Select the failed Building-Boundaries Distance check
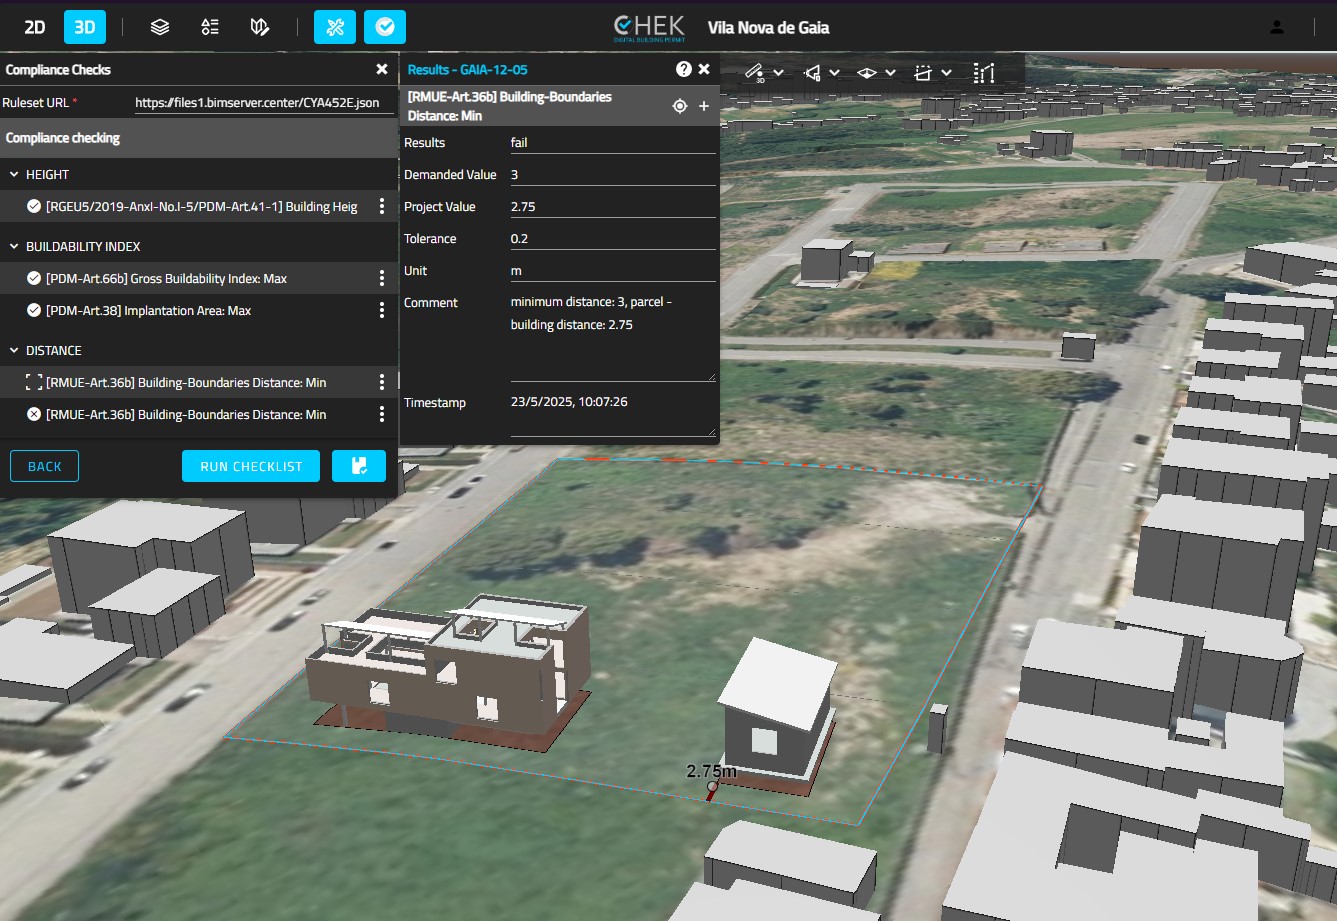Screen dimensions: 1337x921 186,414
